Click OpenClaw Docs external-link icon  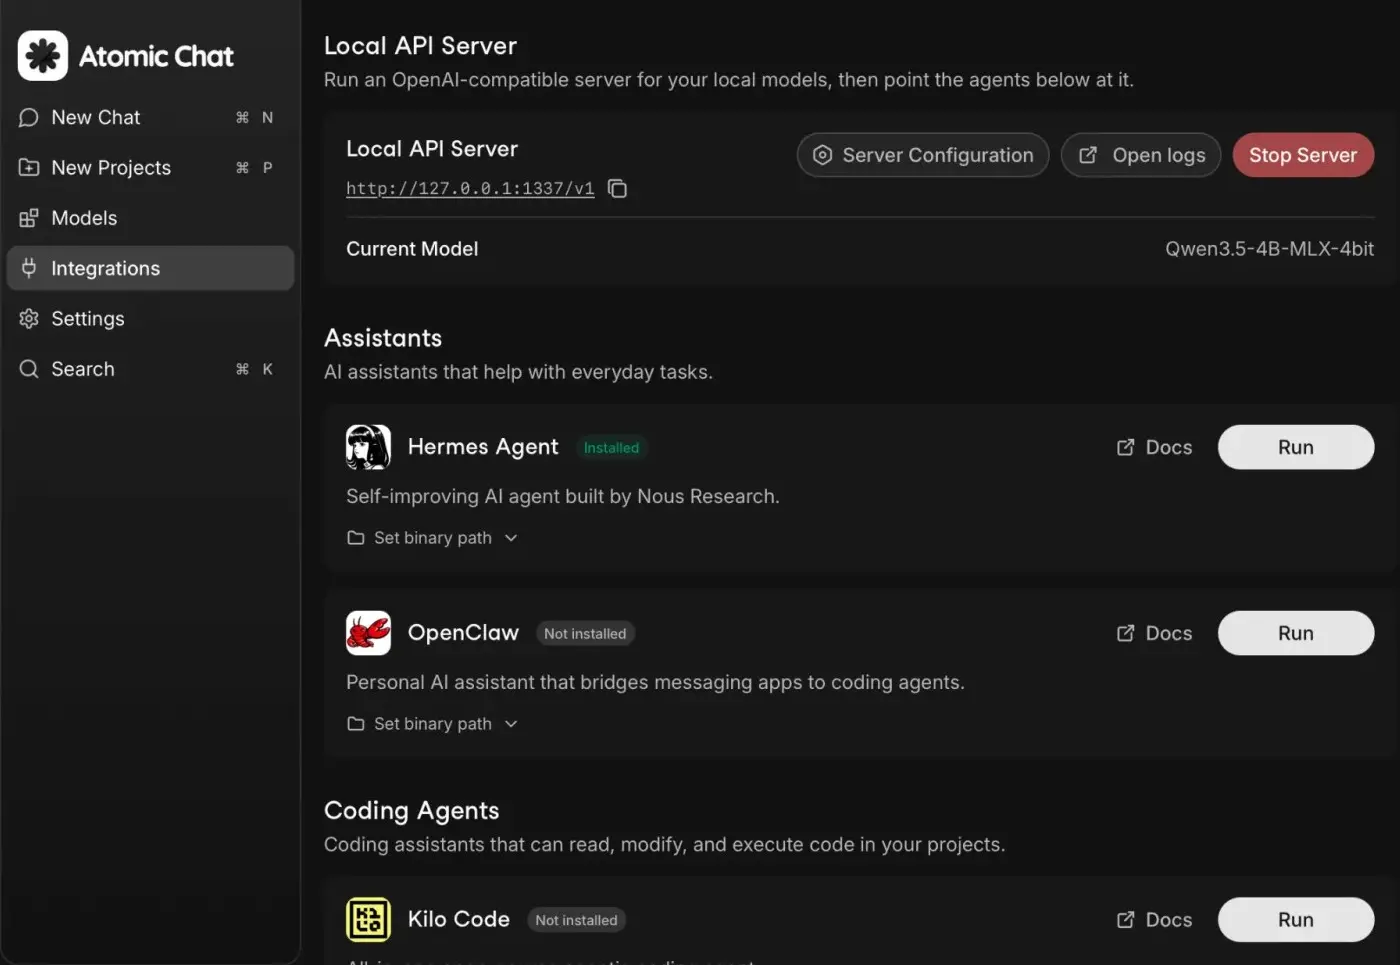pyautogui.click(x=1126, y=633)
